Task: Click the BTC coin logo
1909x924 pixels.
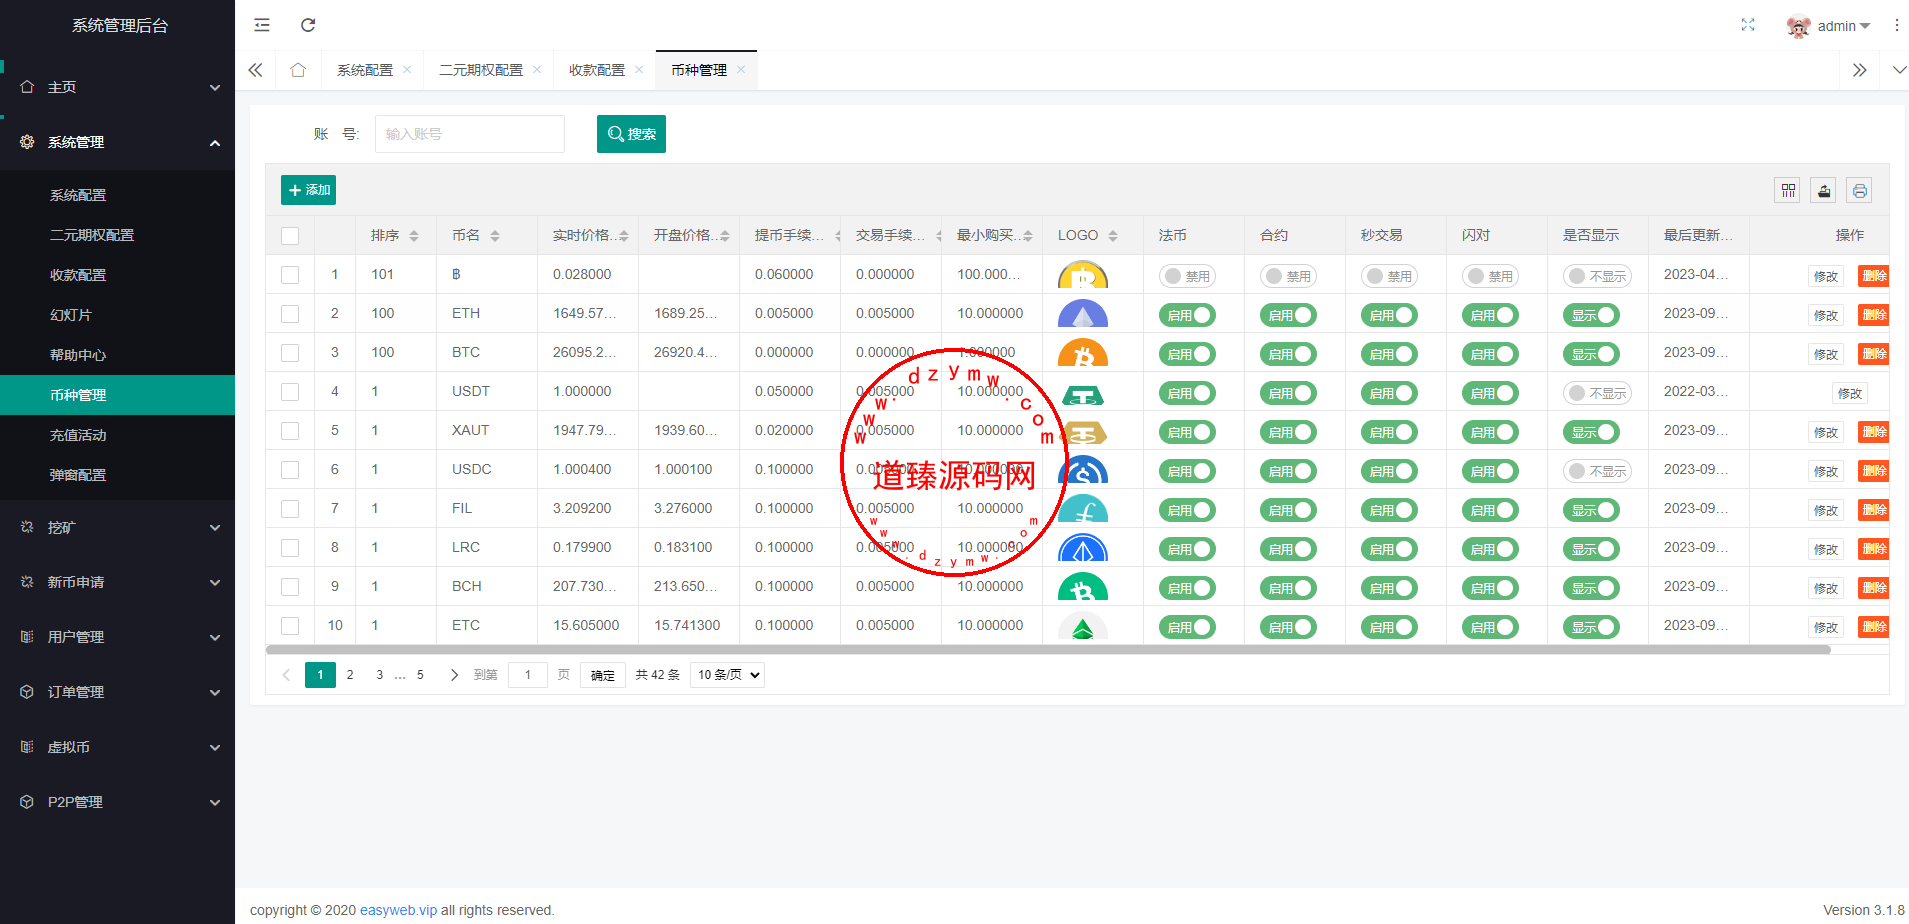Action: 1083,353
